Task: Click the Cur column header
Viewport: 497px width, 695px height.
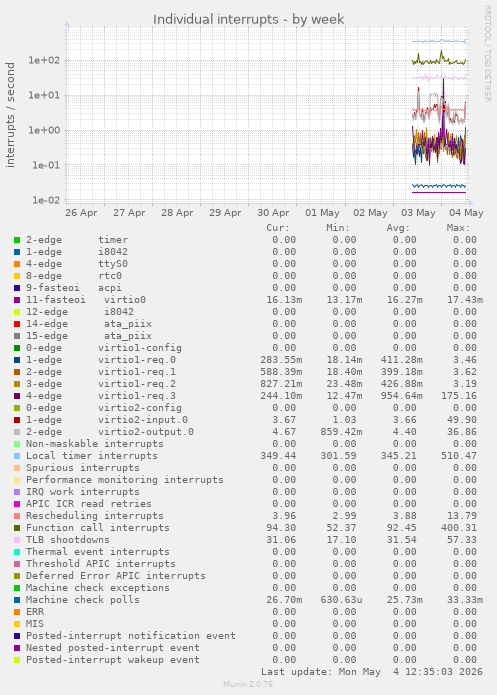Action: coord(278,228)
